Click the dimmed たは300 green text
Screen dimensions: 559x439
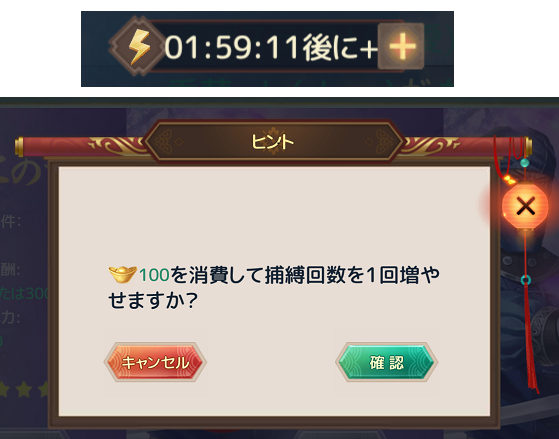pos(24,293)
